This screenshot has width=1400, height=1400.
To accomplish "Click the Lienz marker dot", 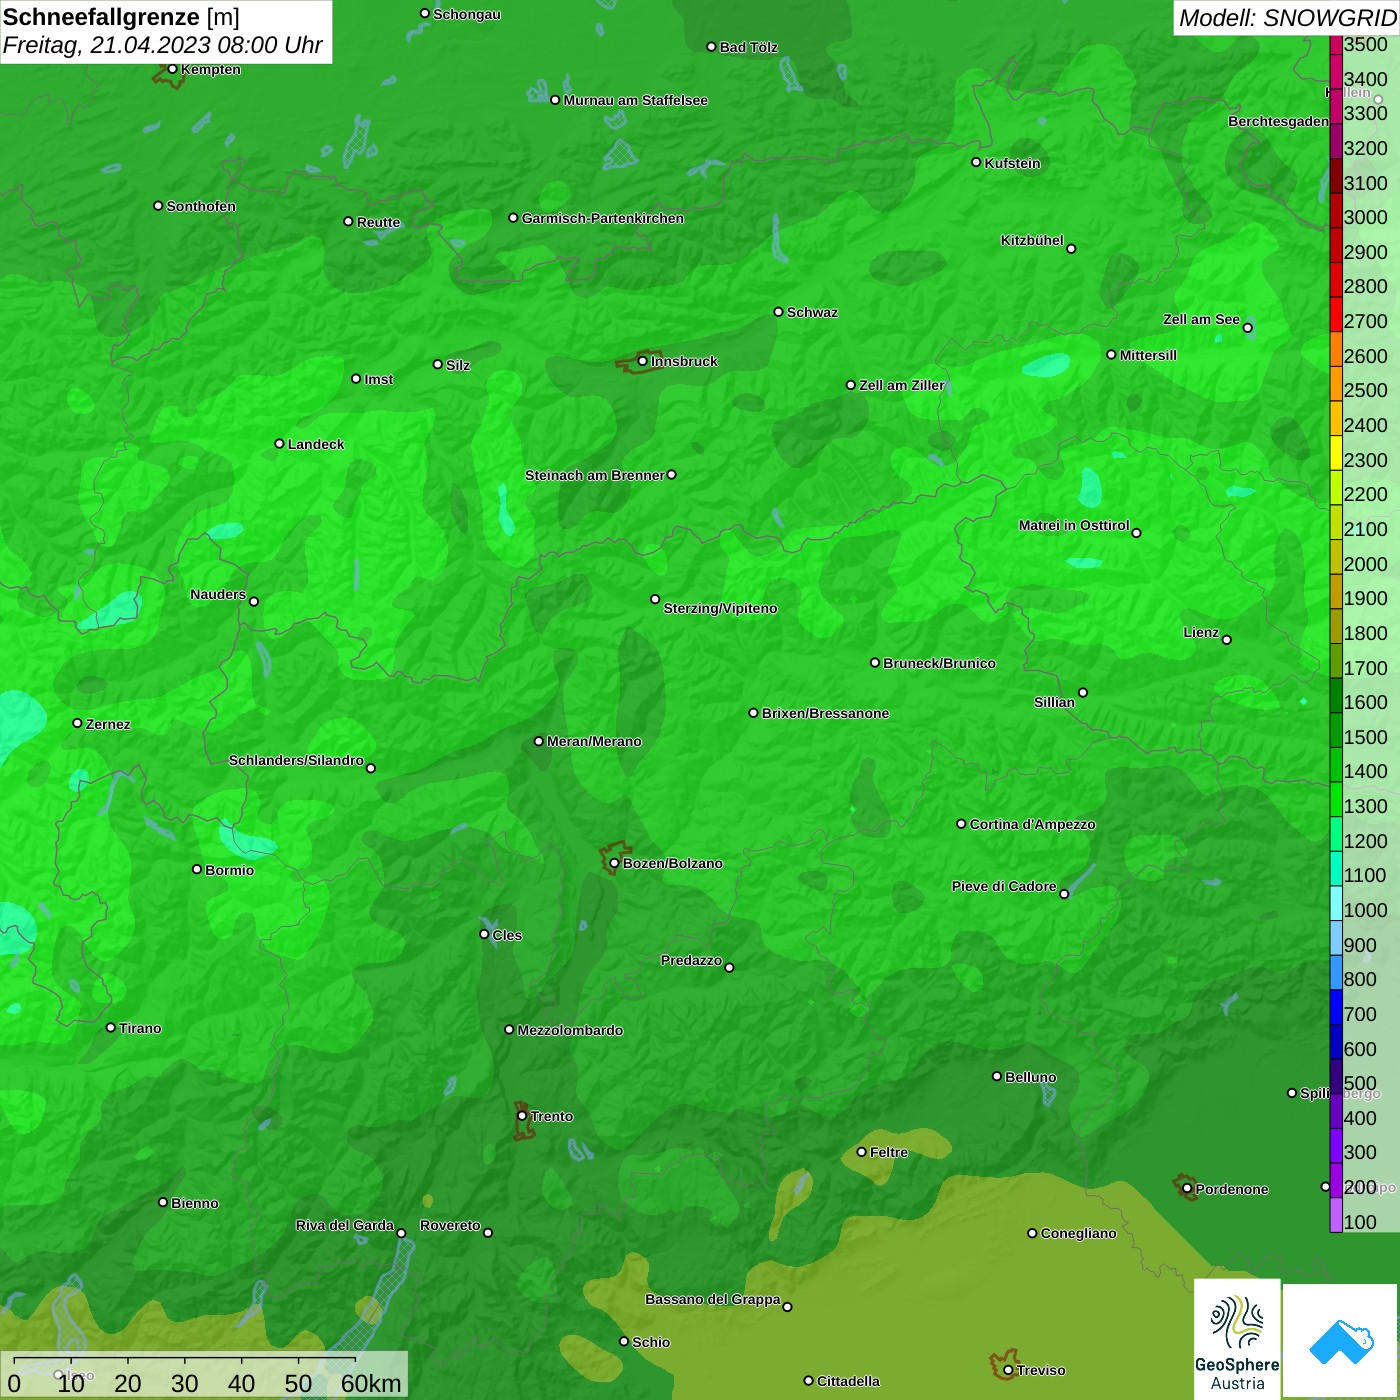I will pyautogui.click(x=1227, y=640).
